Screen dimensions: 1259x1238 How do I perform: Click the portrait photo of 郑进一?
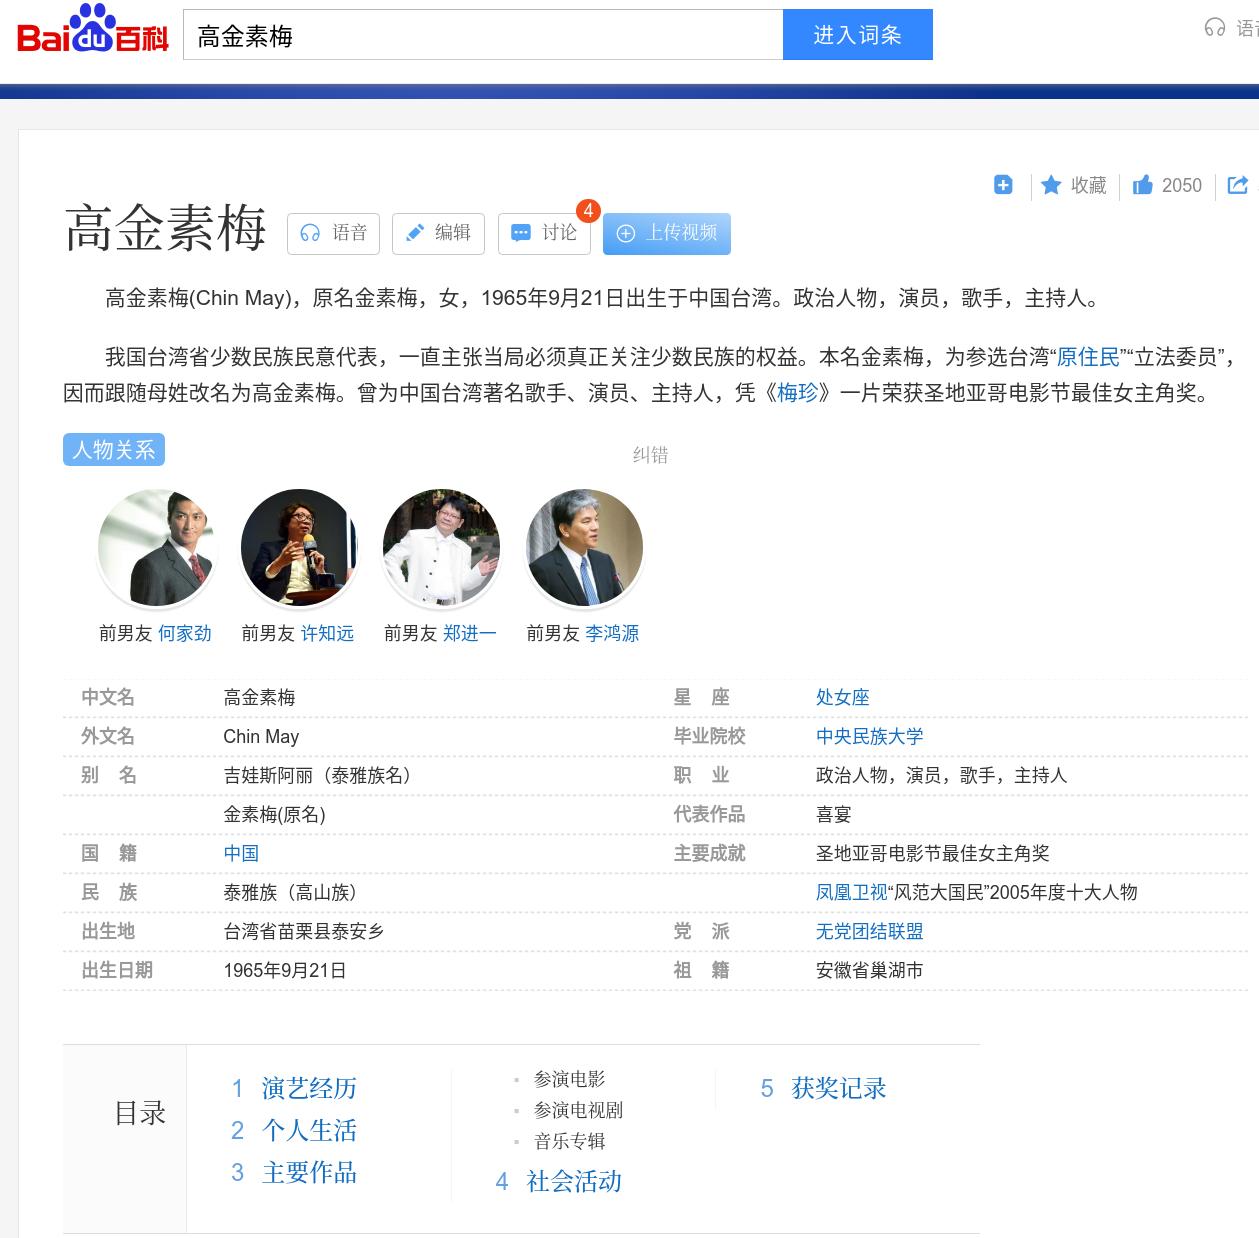pos(441,547)
